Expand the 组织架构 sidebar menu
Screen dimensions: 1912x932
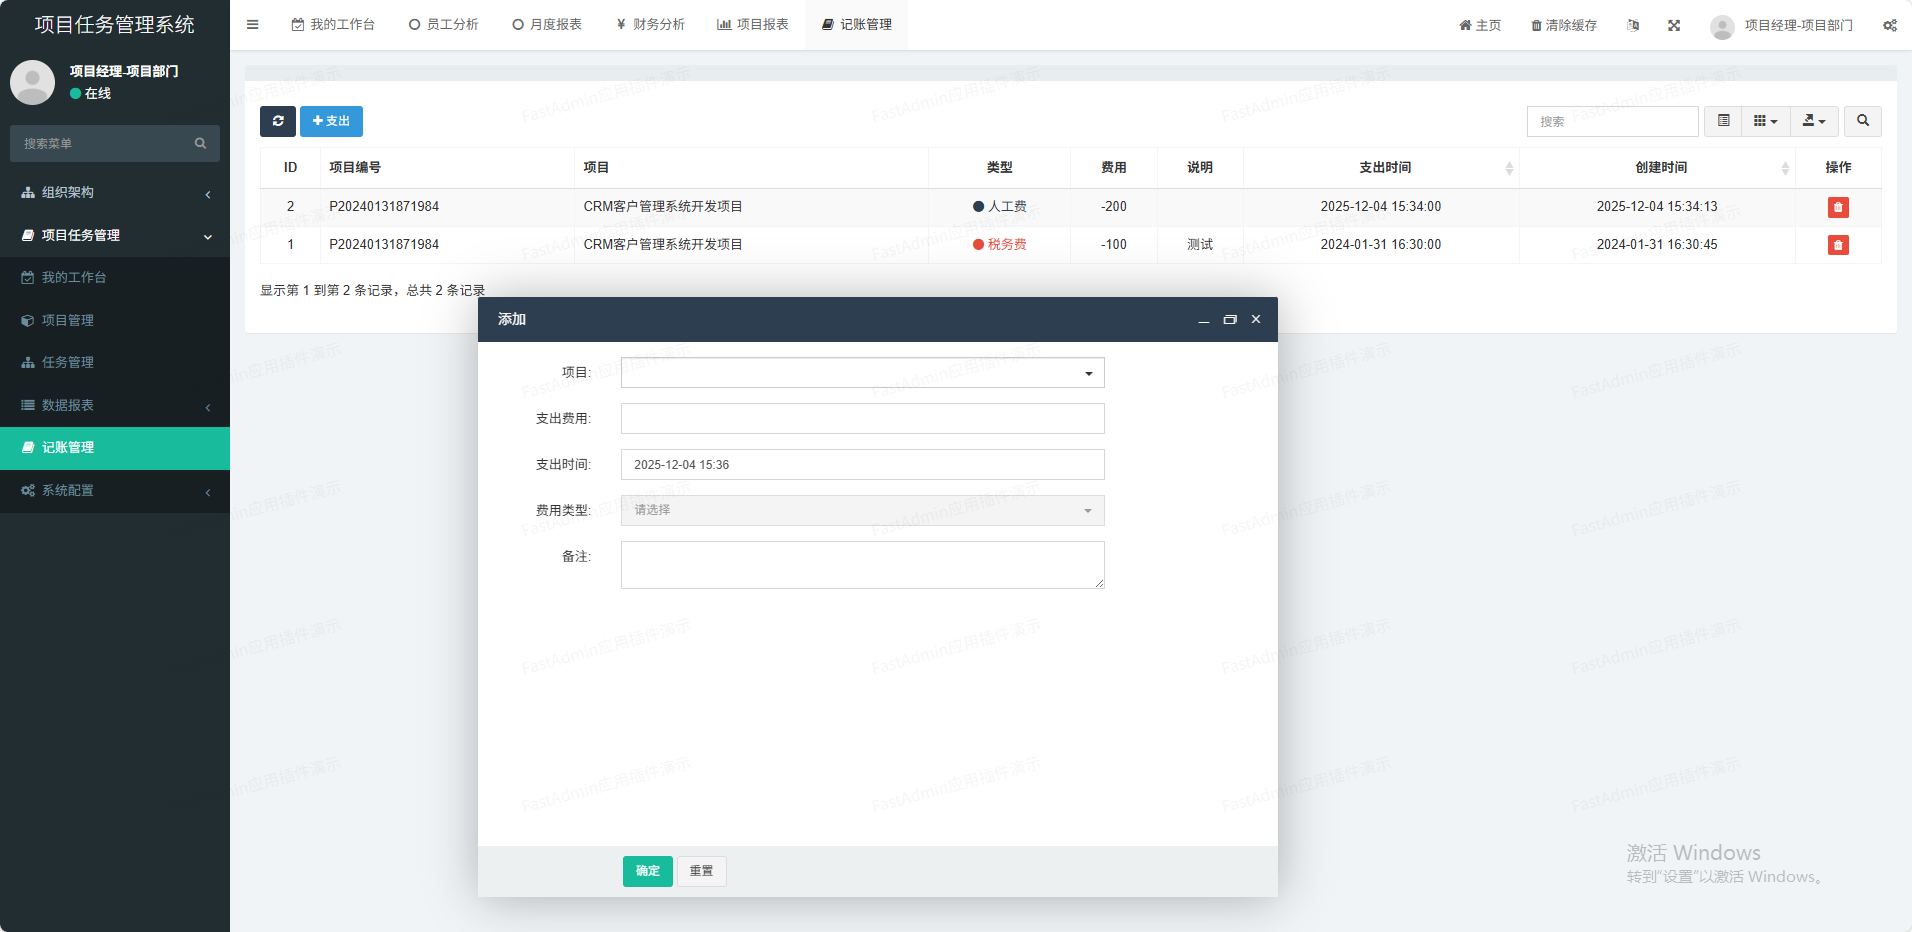coord(115,193)
